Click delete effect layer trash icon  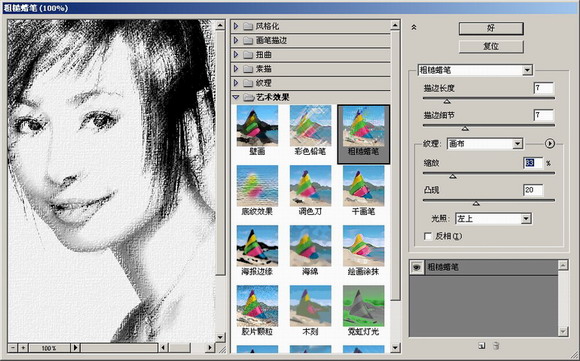[496, 346]
